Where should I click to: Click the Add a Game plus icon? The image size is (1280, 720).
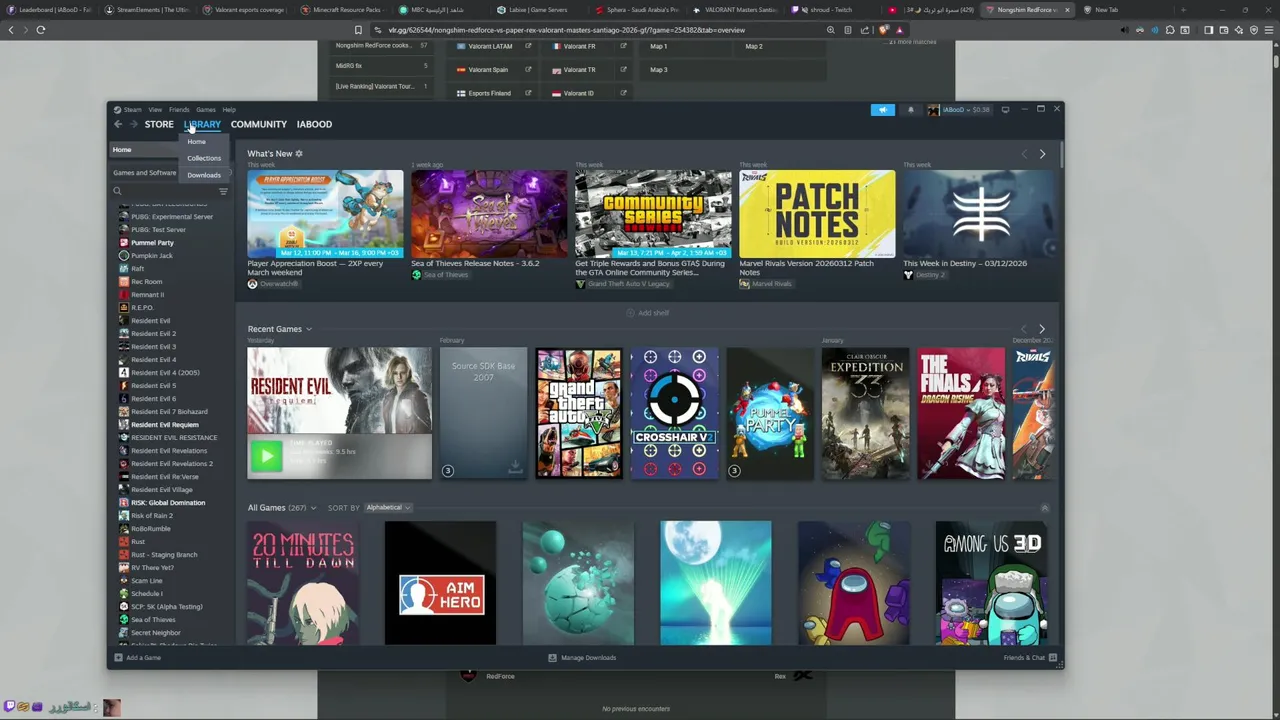pyautogui.click(x=118, y=658)
